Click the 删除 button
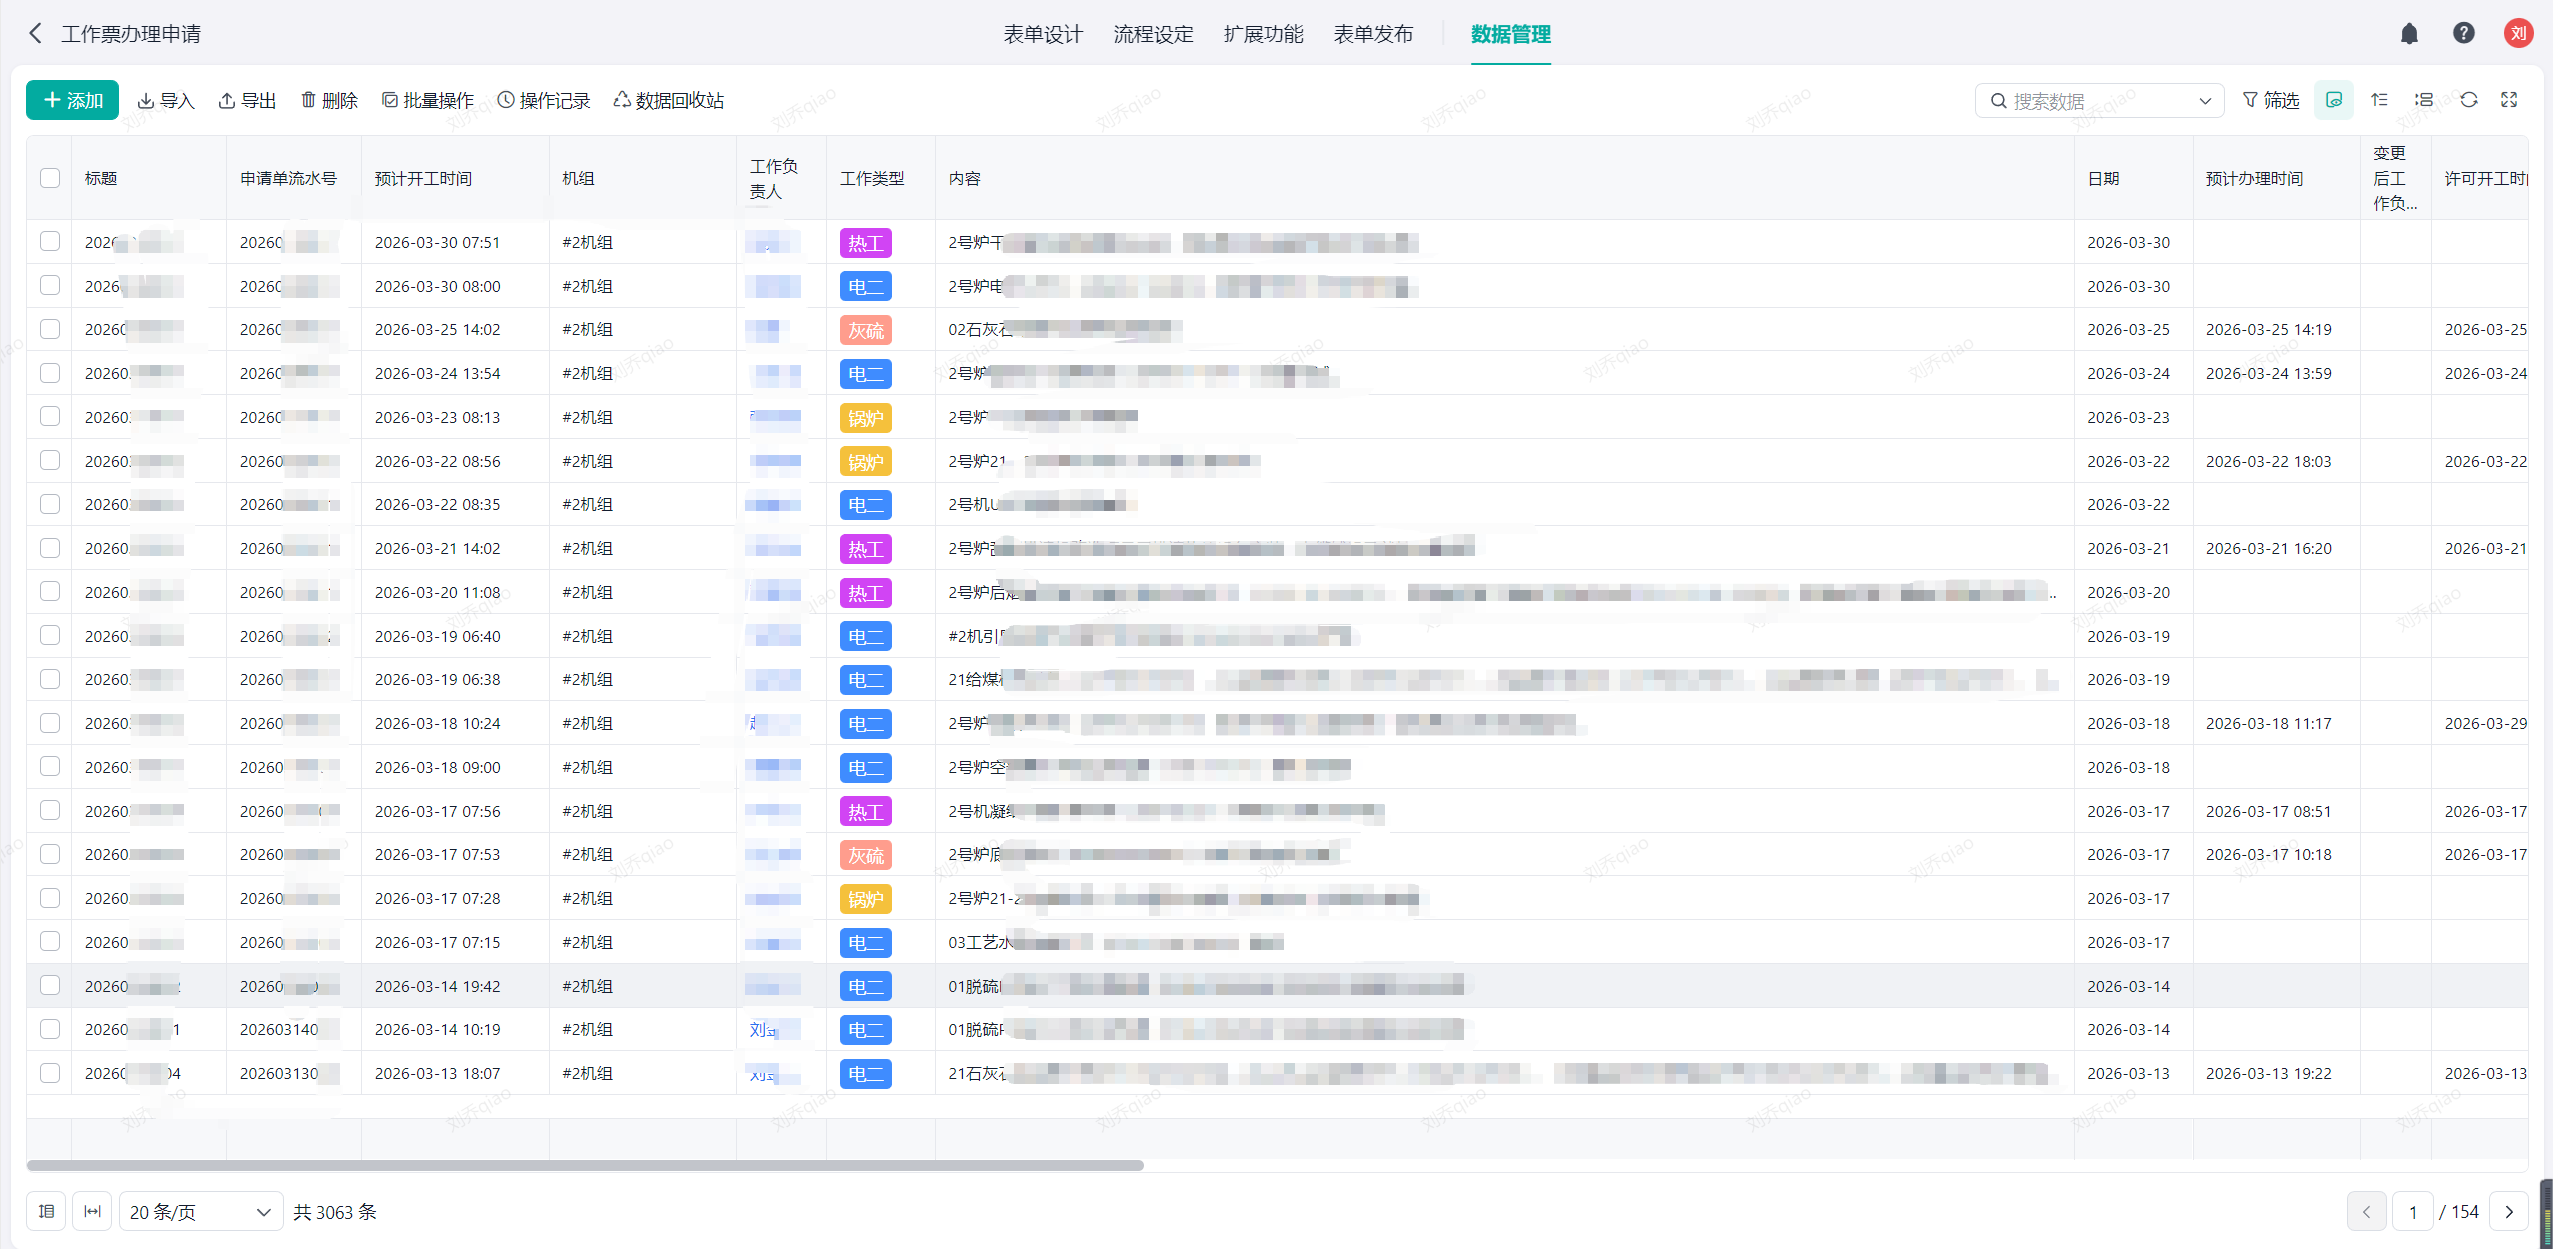 pos(329,100)
